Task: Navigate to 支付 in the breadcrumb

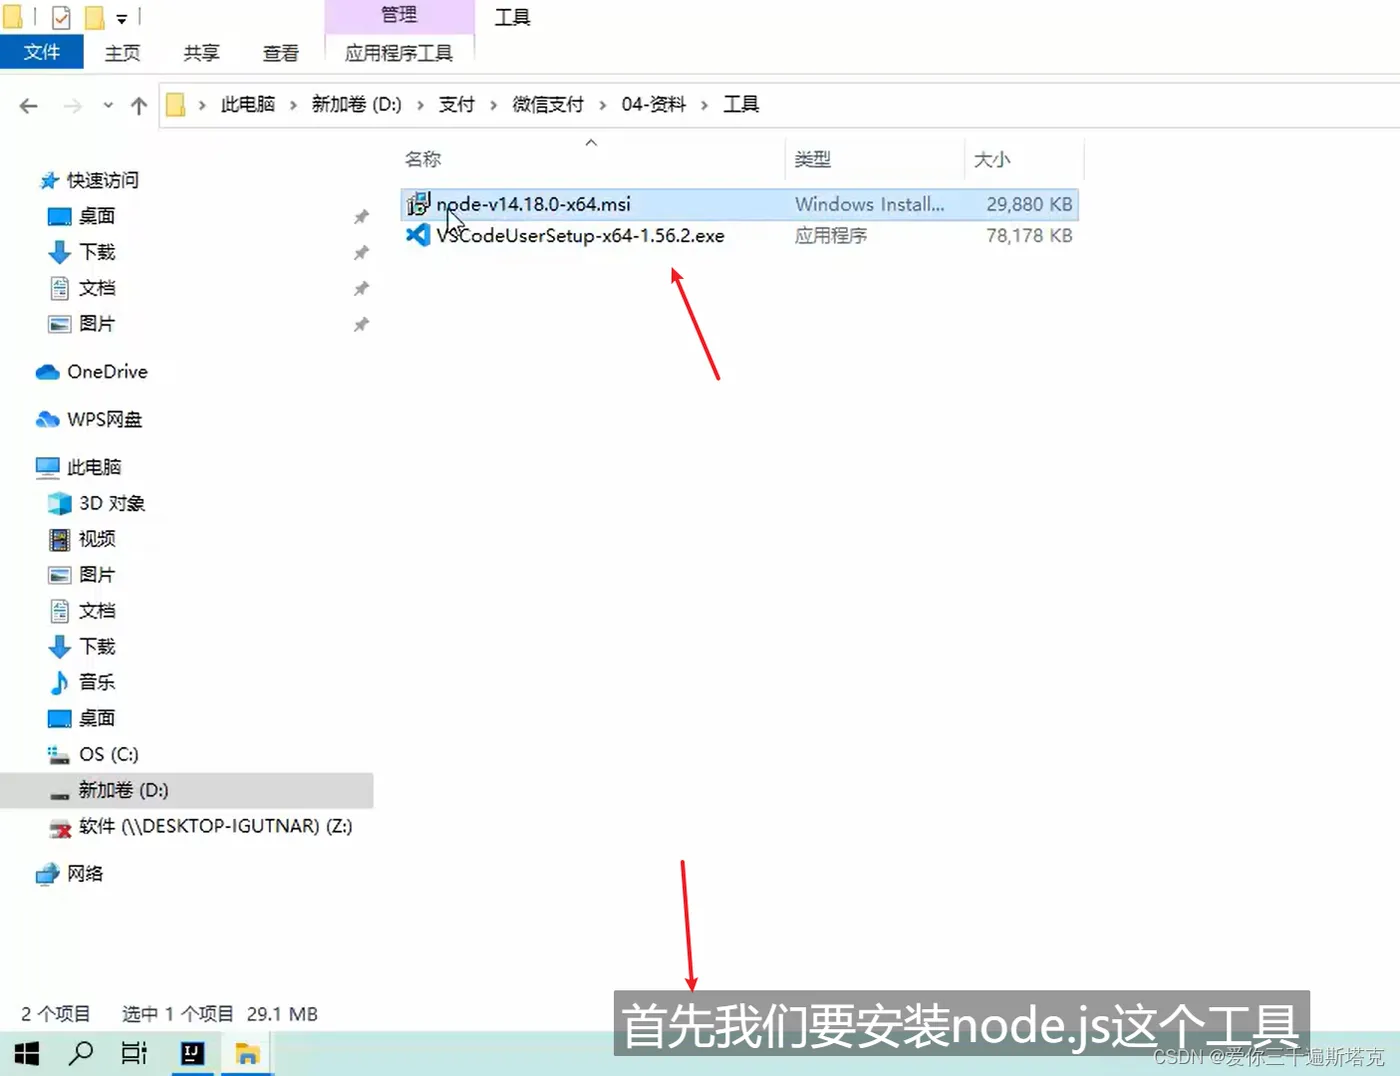Action: (x=457, y=104)
